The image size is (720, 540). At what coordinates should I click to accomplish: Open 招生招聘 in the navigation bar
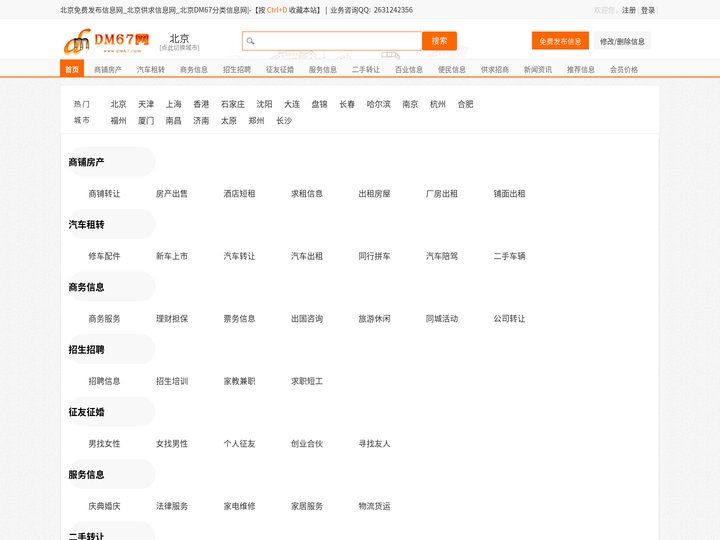(x=237, y=69)
